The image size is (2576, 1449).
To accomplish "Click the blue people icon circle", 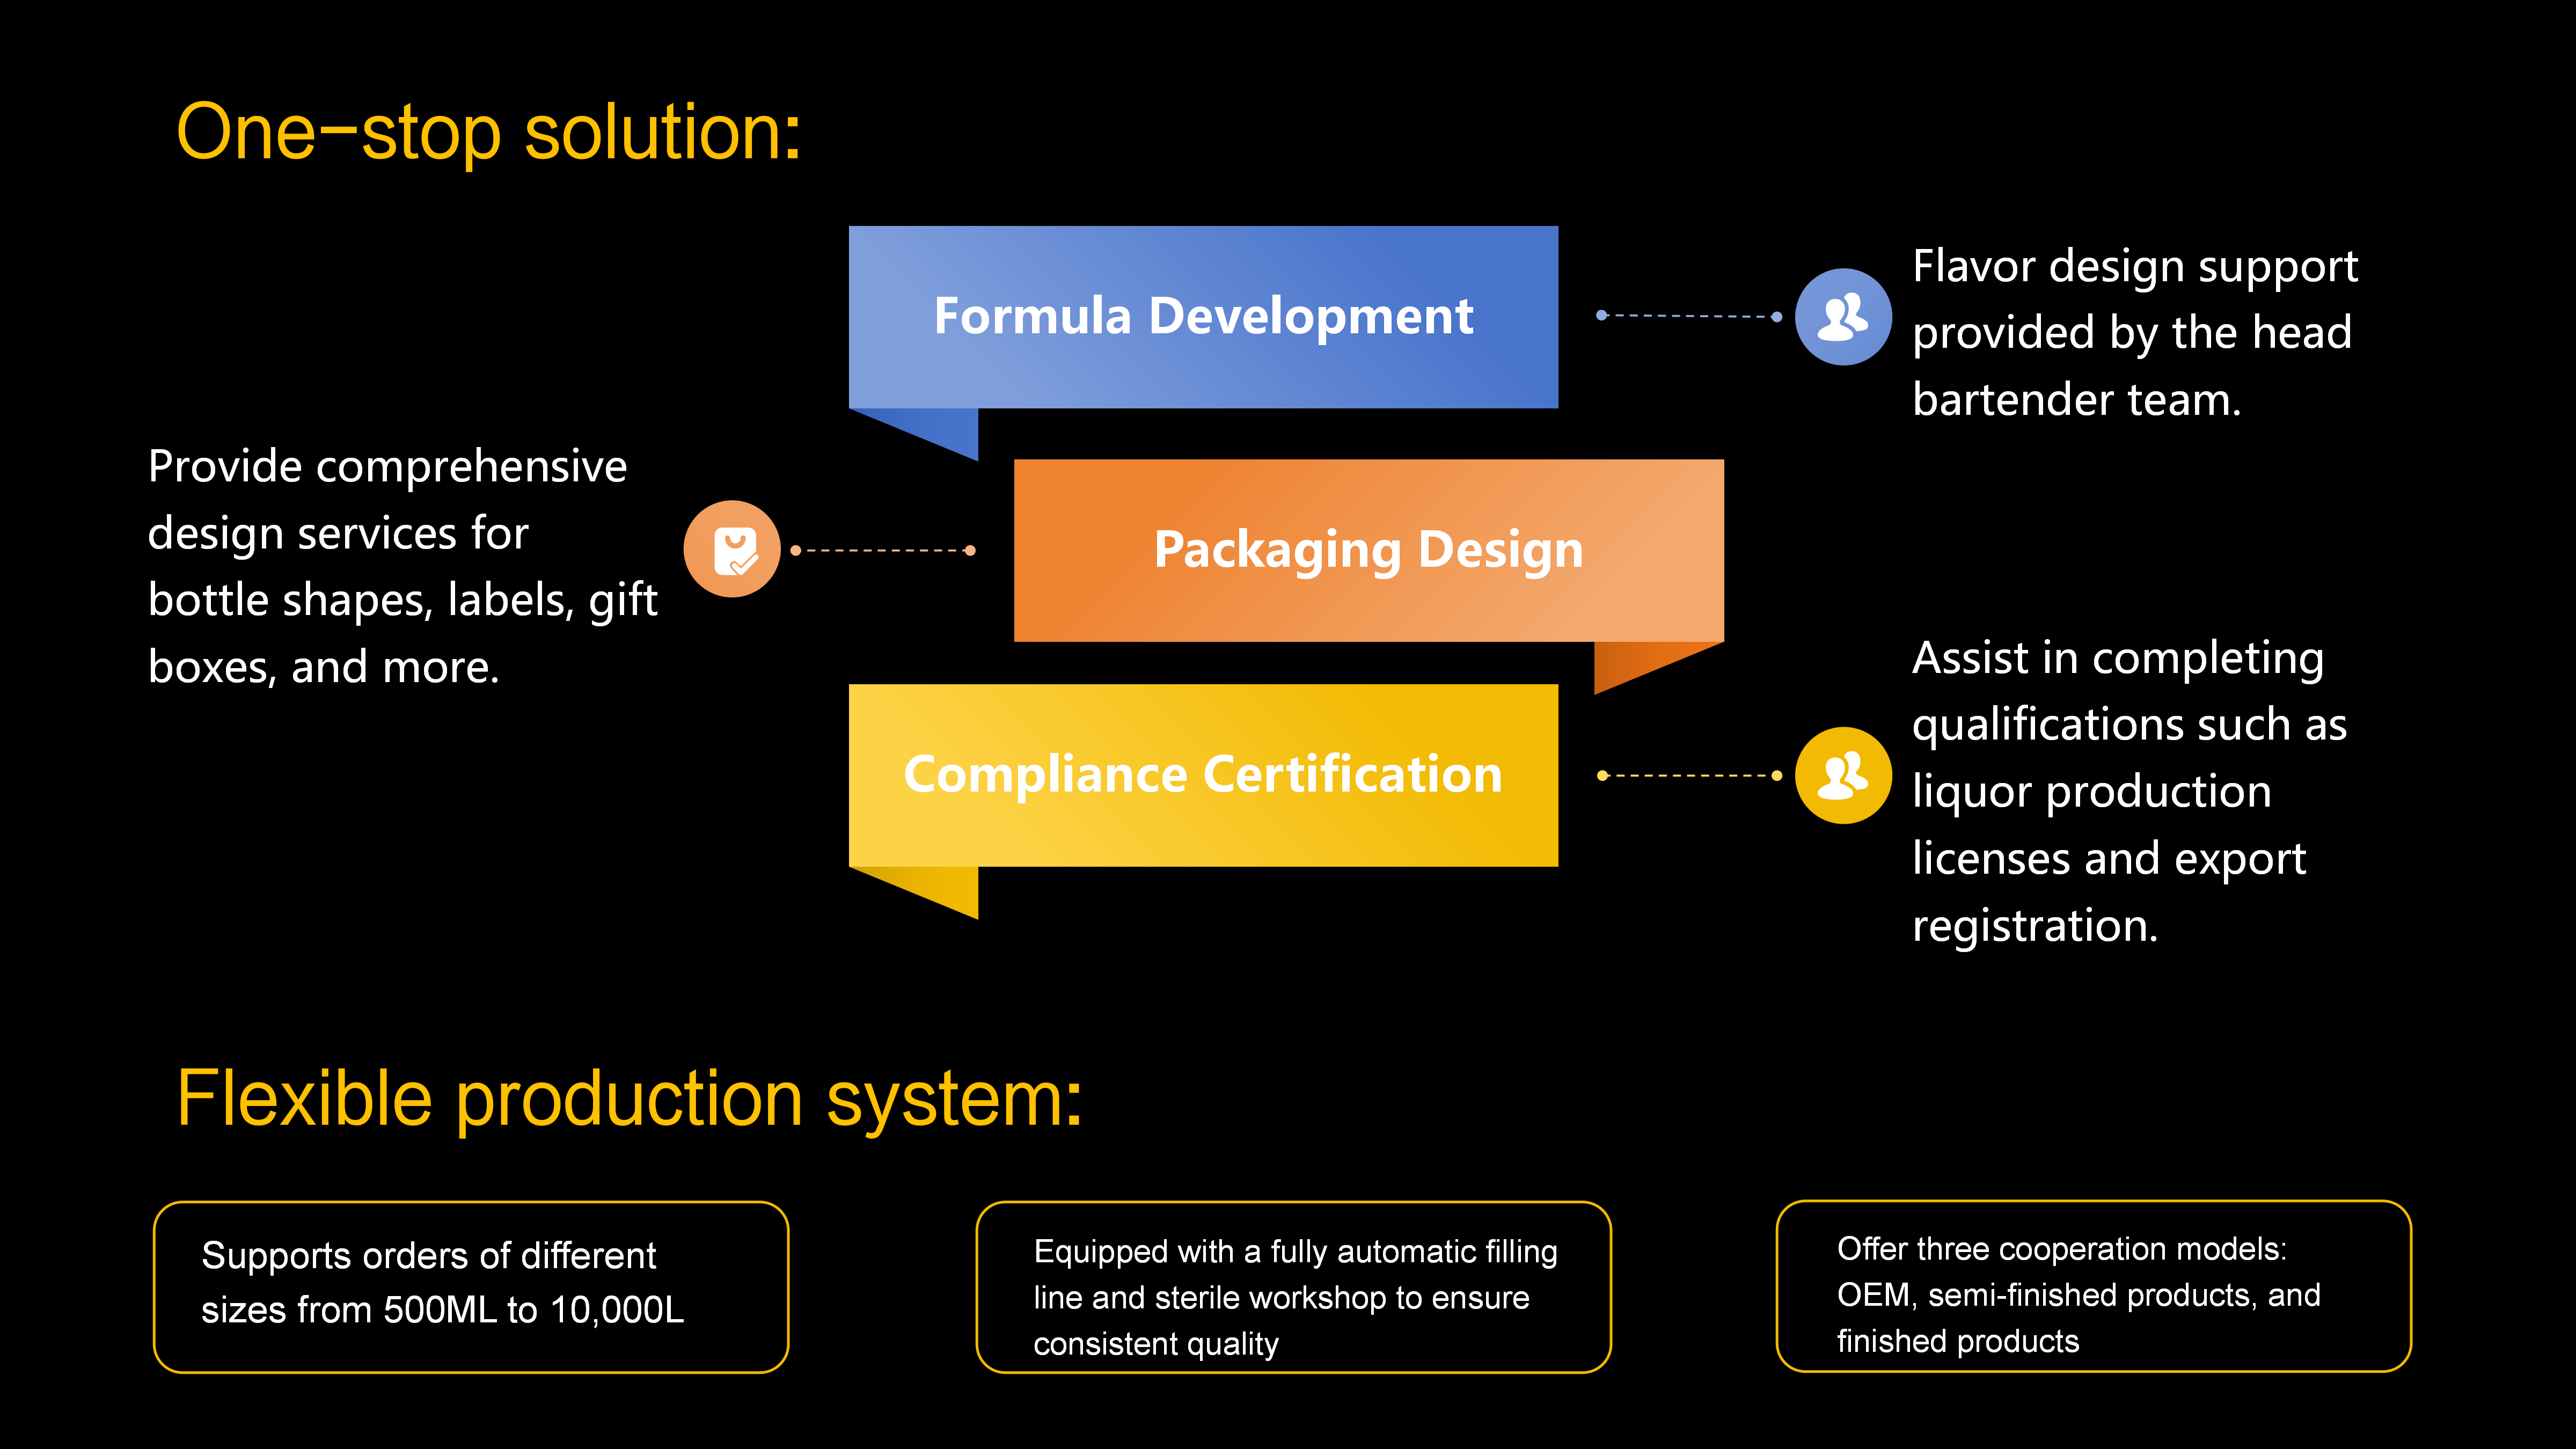I will [1842, 316].
